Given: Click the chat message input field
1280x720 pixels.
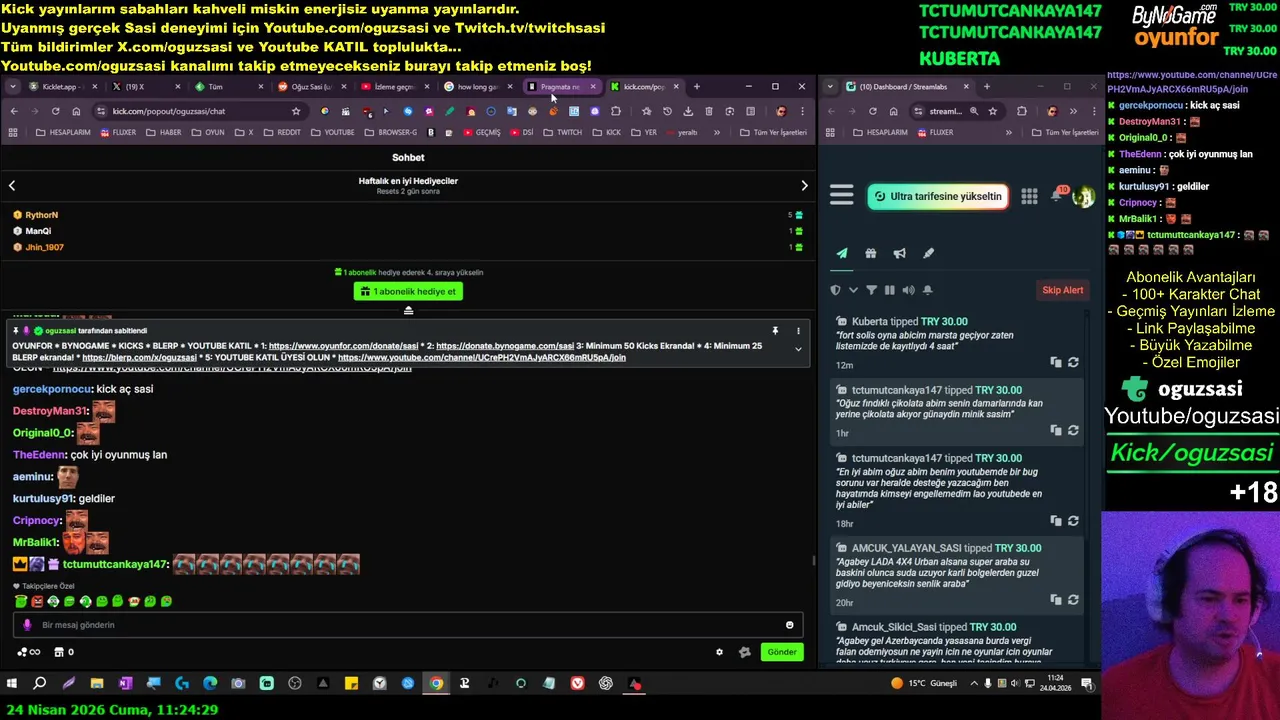Looking at the screenshot, I should click(x=408, y=625).
